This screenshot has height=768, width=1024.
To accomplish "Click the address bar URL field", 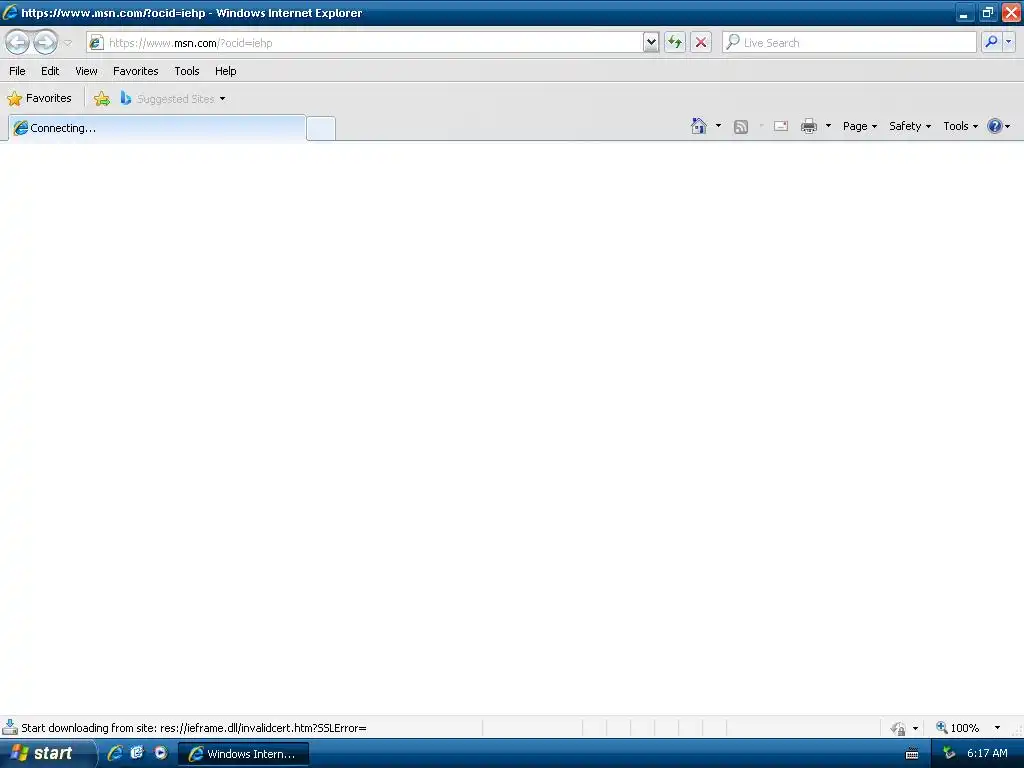I will (x=364, y=43).
